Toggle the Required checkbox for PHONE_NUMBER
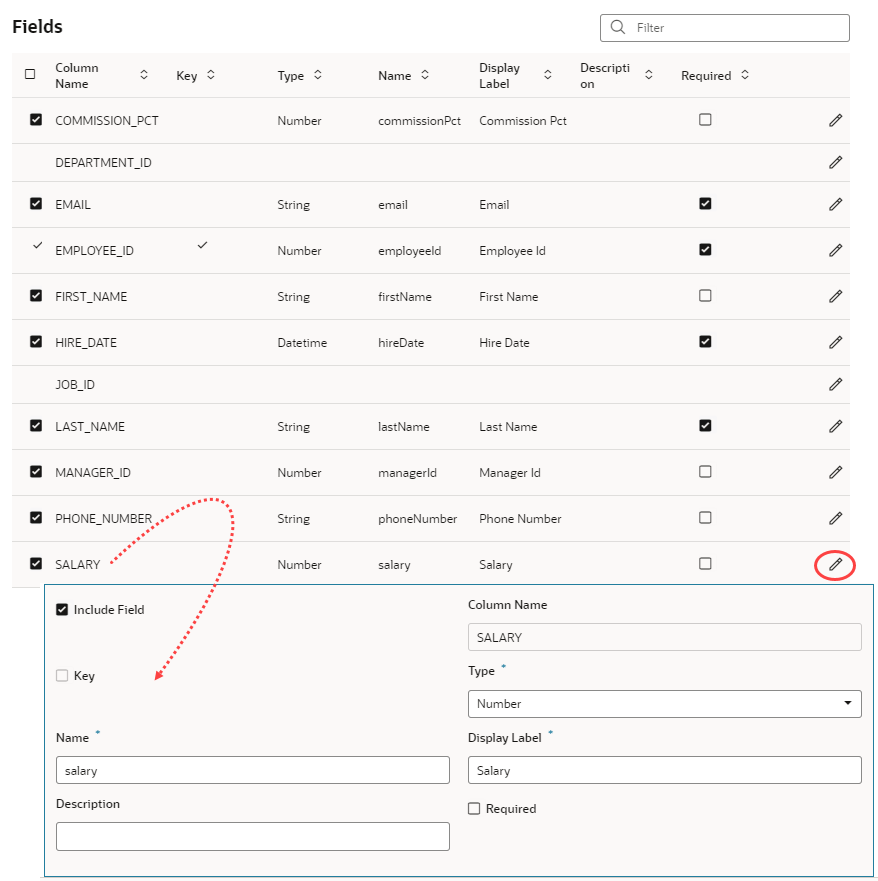This screenshot has height=881, width=878. click(705, 518)
